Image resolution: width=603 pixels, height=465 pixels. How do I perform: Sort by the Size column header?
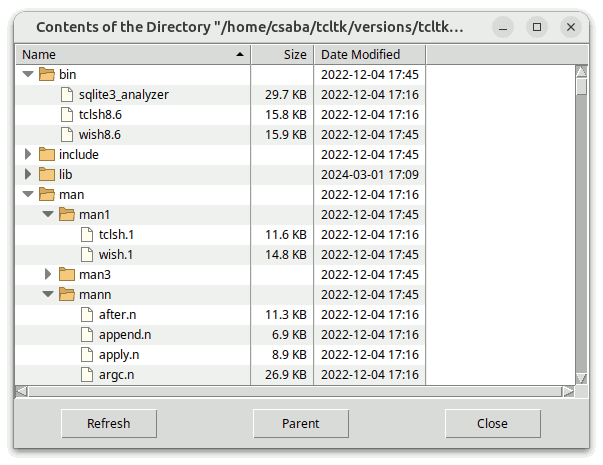pyautogui.click(x=282, y=54)
